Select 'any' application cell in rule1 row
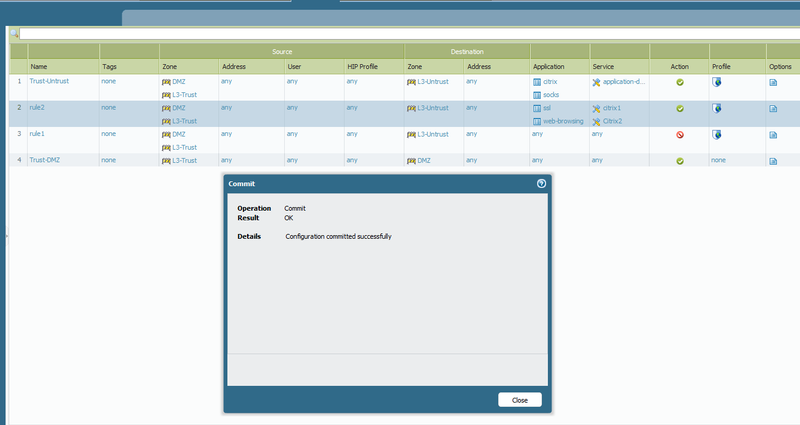Image resolution: width=800 pixels, height=425 pixels. tap(537, 134)
